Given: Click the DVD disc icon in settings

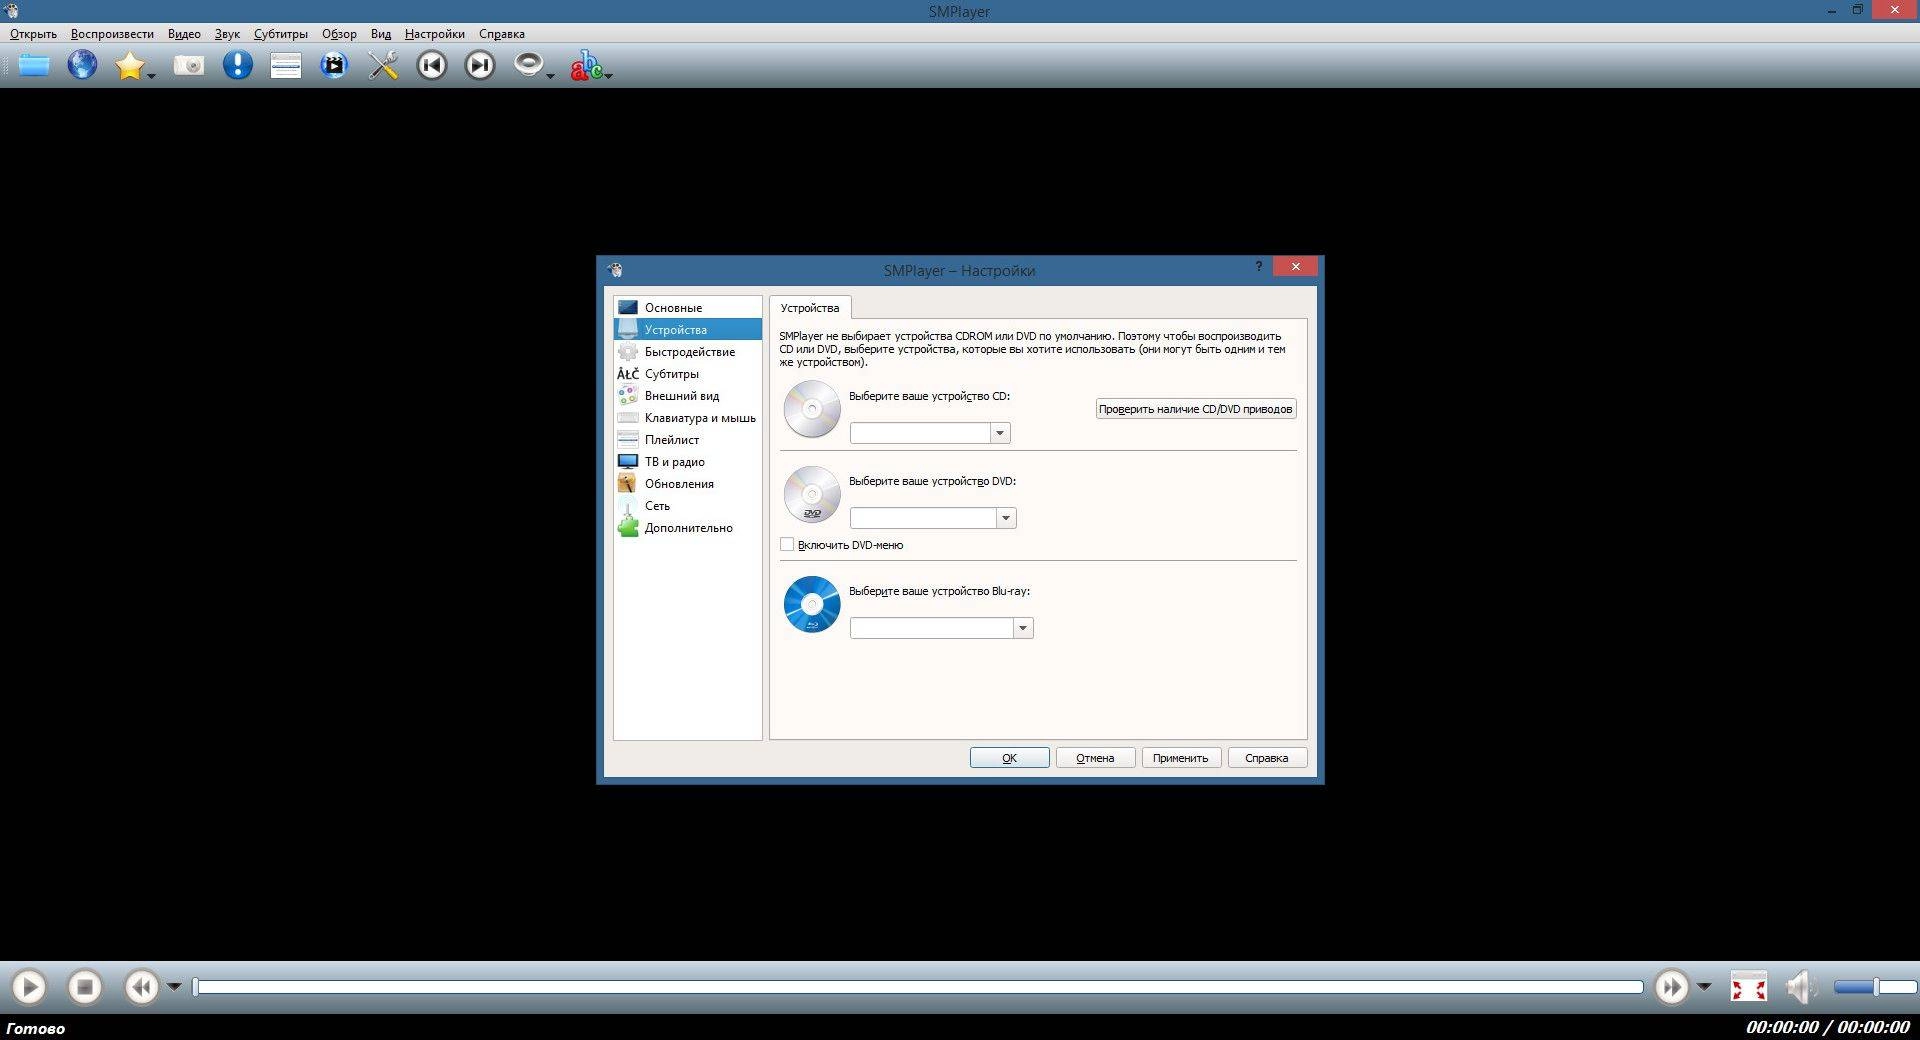Looking at the screenshot, I should pyautogui.click(x=812, y=494).
